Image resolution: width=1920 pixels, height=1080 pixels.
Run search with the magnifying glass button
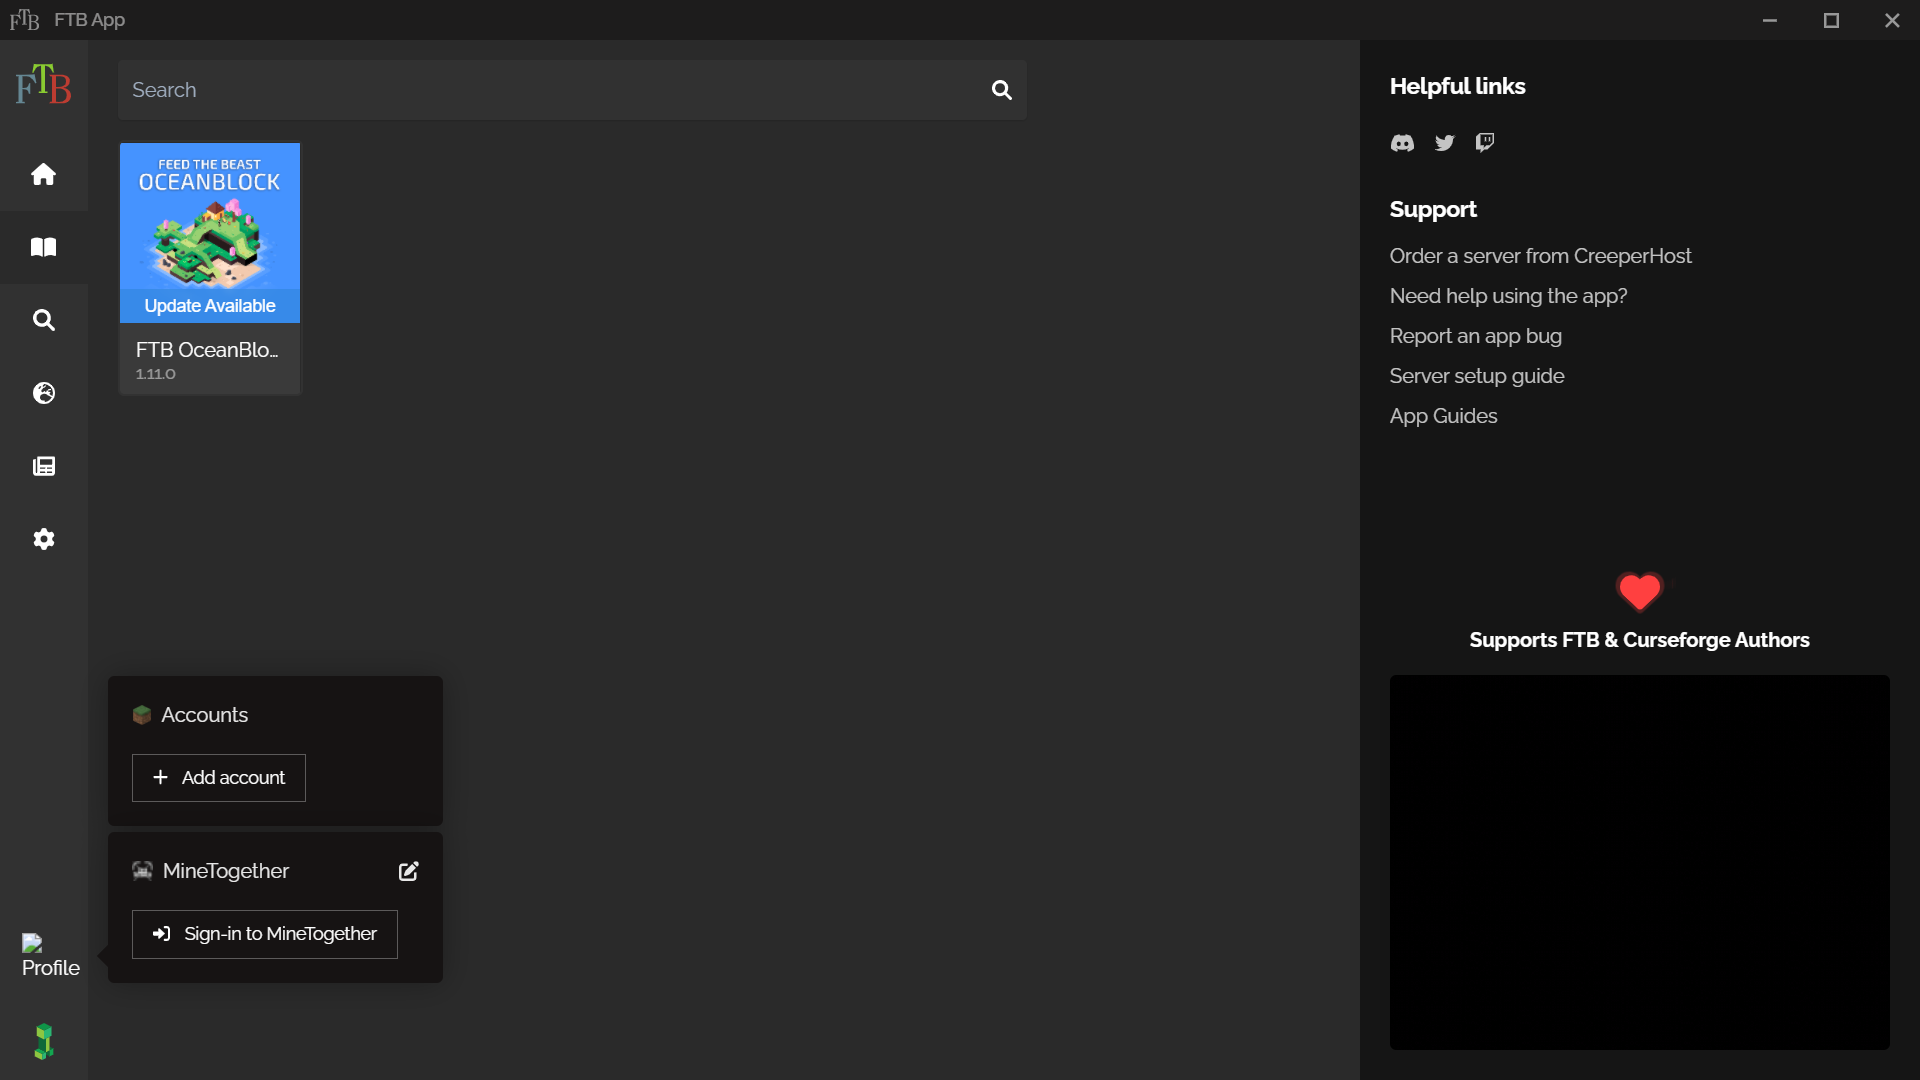pos(1002,90)
